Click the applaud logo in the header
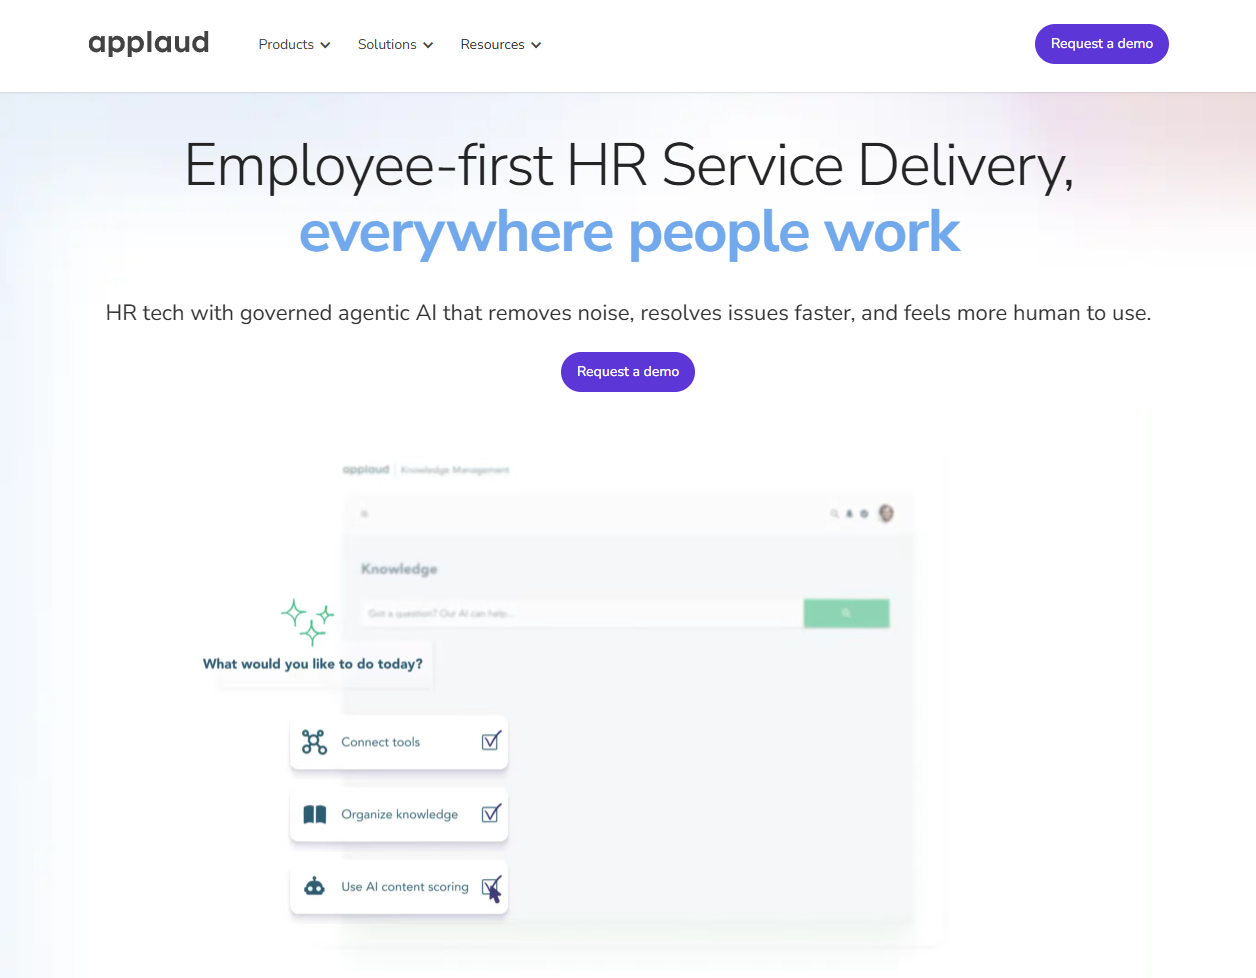Screen dimensions: 1256x978 tap(148, 43)
